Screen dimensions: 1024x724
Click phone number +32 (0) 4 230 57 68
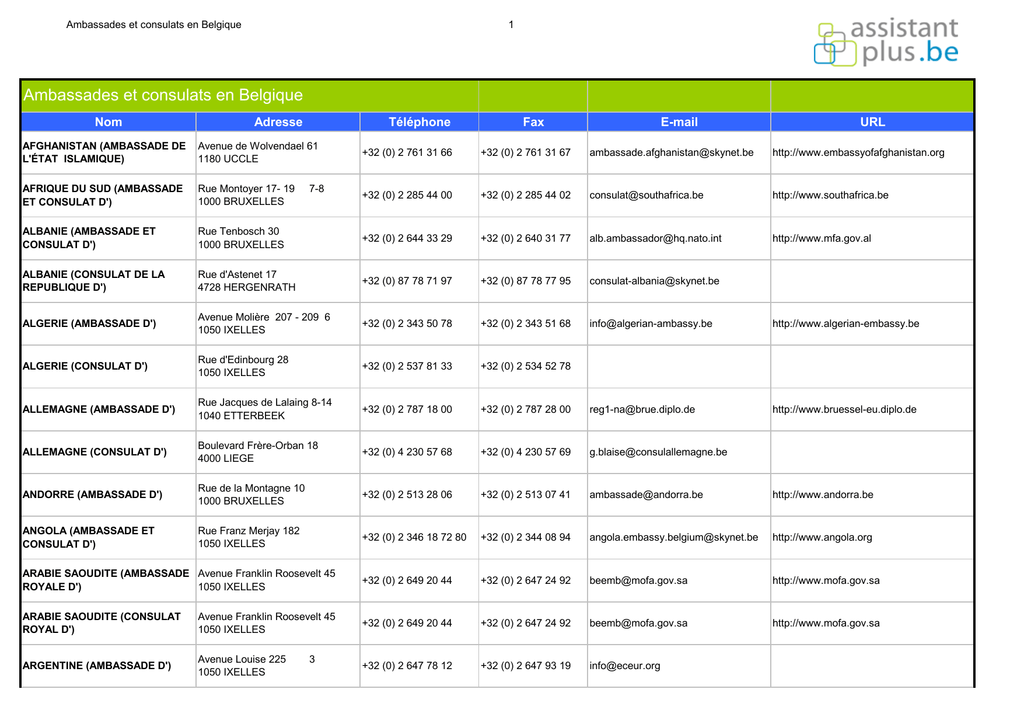(407, 452)
